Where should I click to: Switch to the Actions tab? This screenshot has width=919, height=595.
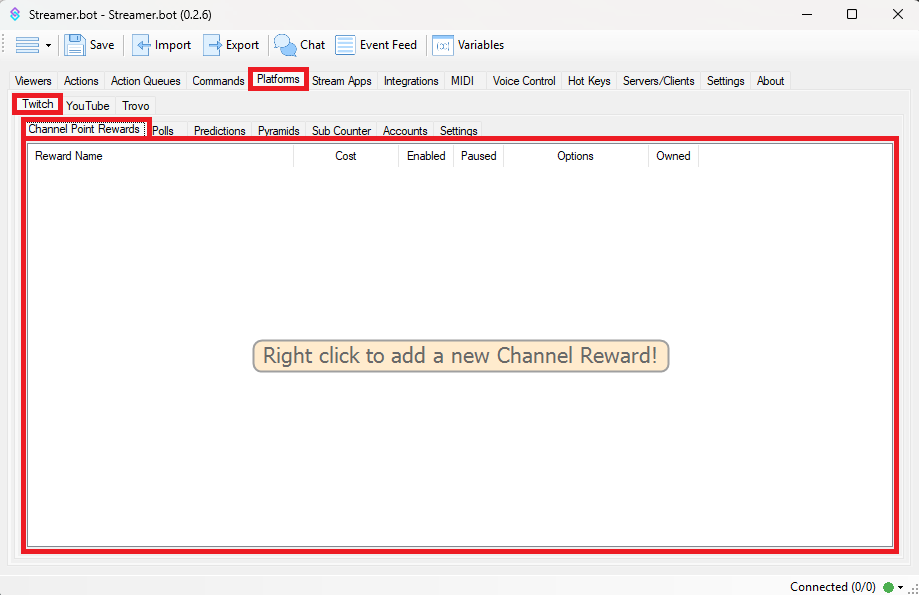pos(81,81)
